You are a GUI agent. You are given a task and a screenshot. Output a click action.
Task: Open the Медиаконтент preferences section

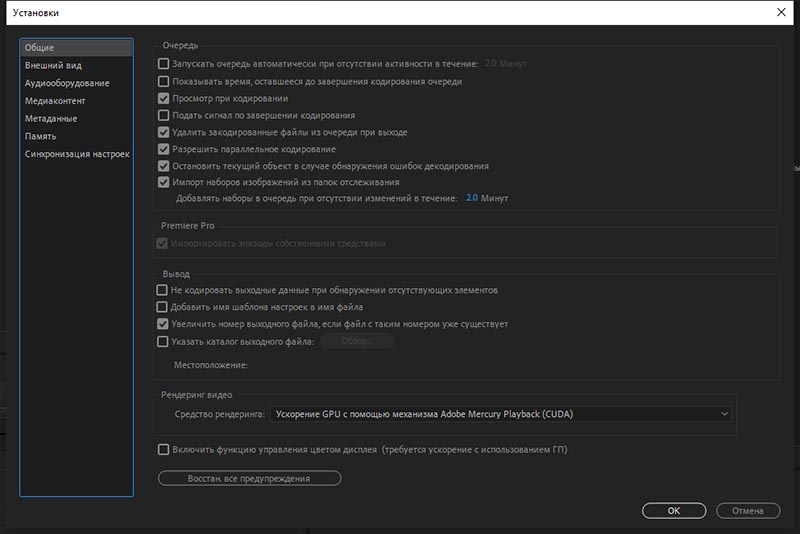pos(55,101)
